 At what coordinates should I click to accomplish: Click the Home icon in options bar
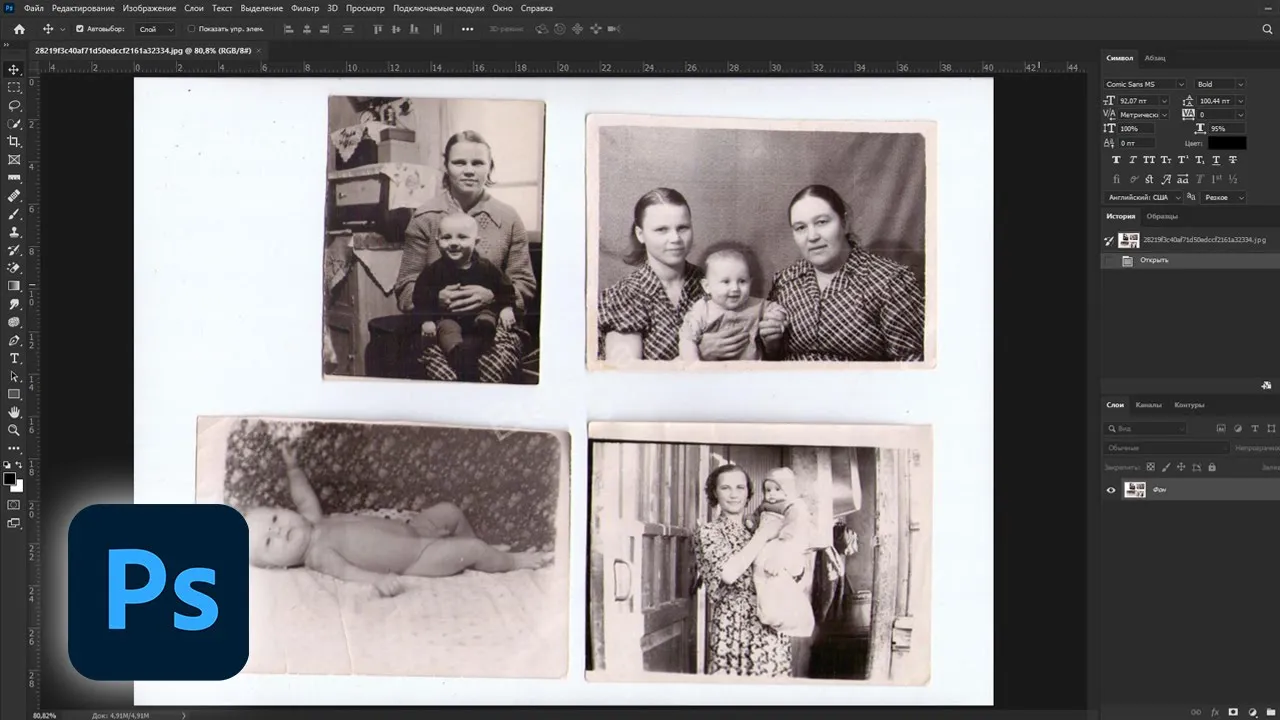tap(19, 29)
